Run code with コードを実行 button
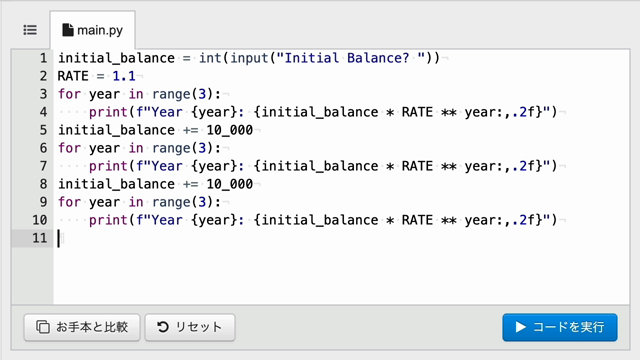Screen dimensions: 640x360 (x=560, y=327)
